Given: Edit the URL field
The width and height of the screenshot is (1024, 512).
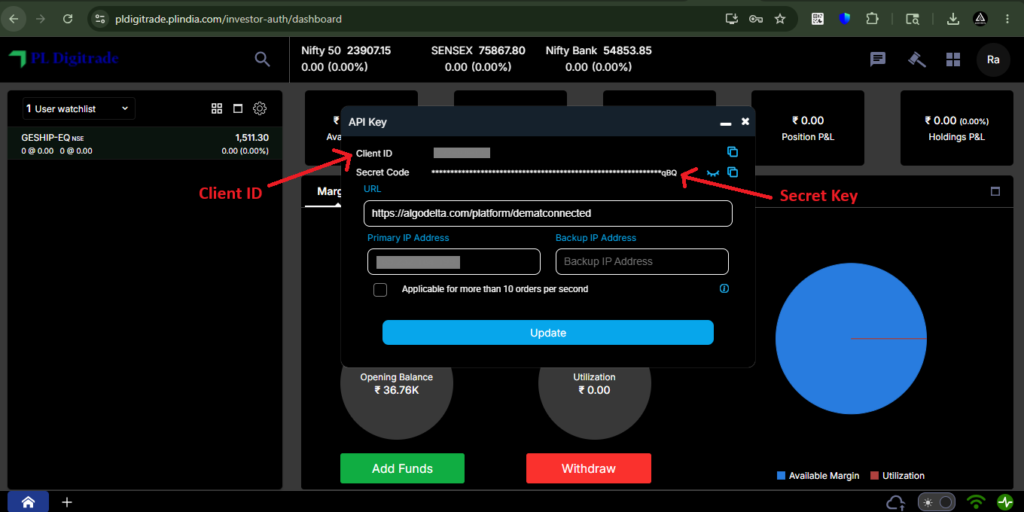Looking at the screenshot, I should point(548,214).
